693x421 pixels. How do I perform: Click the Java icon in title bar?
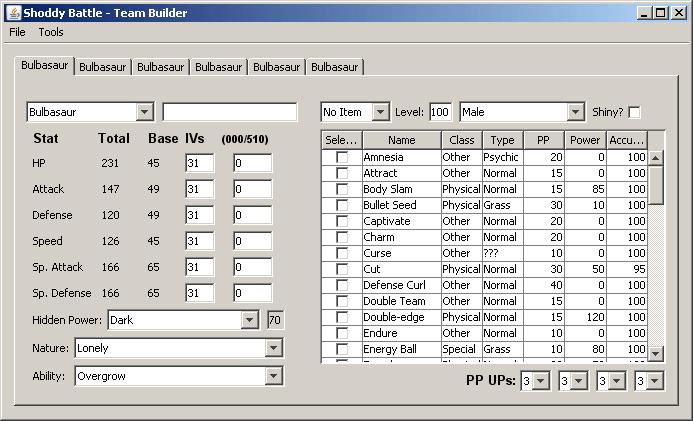14,13
